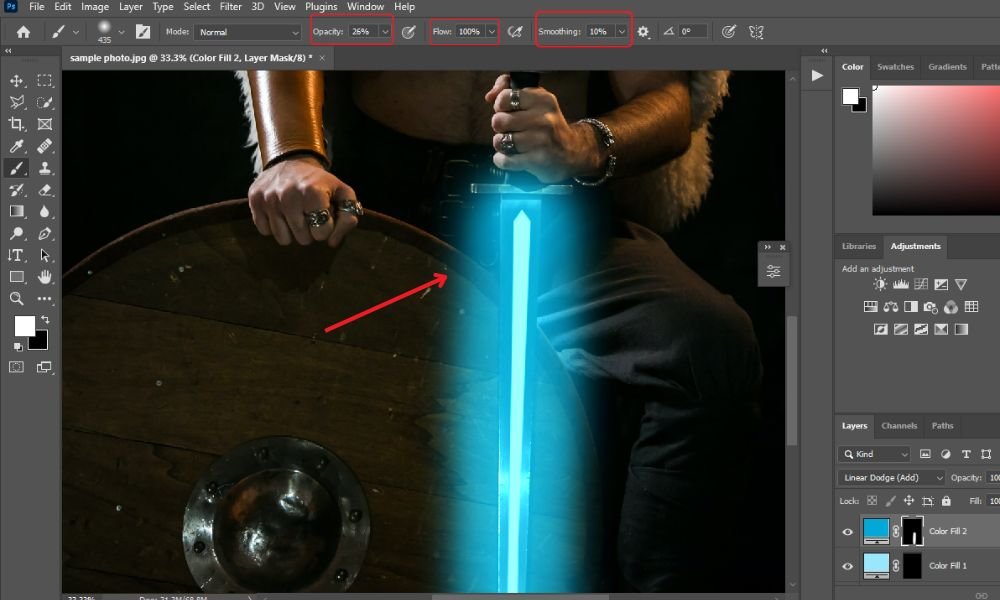
Task: Hide the Color Fill 1 layer
Action: (848, 566)
